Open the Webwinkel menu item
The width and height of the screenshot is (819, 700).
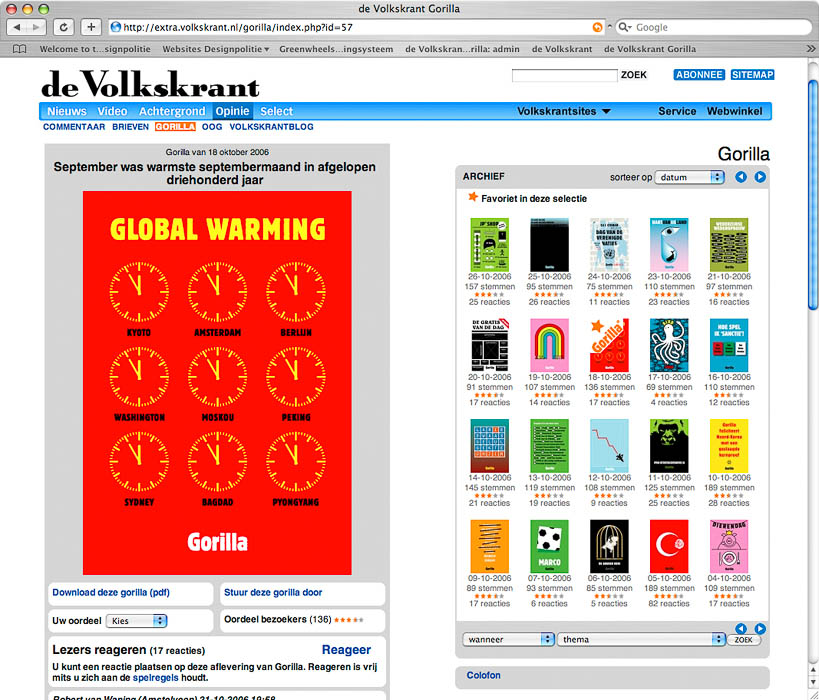point(734,111)
